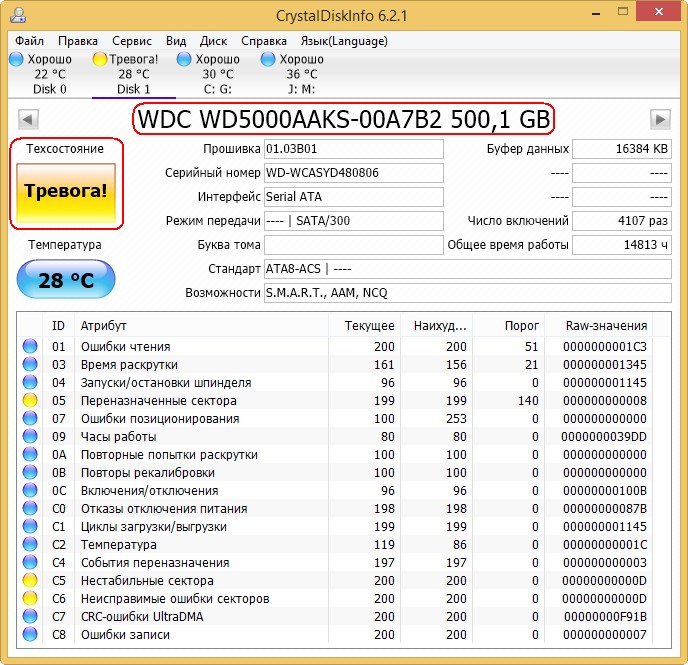The width and height of the screenshot is (688, 665).
Task: Click the Общее время работы value 14813 ч
Action: pos(622,245)
